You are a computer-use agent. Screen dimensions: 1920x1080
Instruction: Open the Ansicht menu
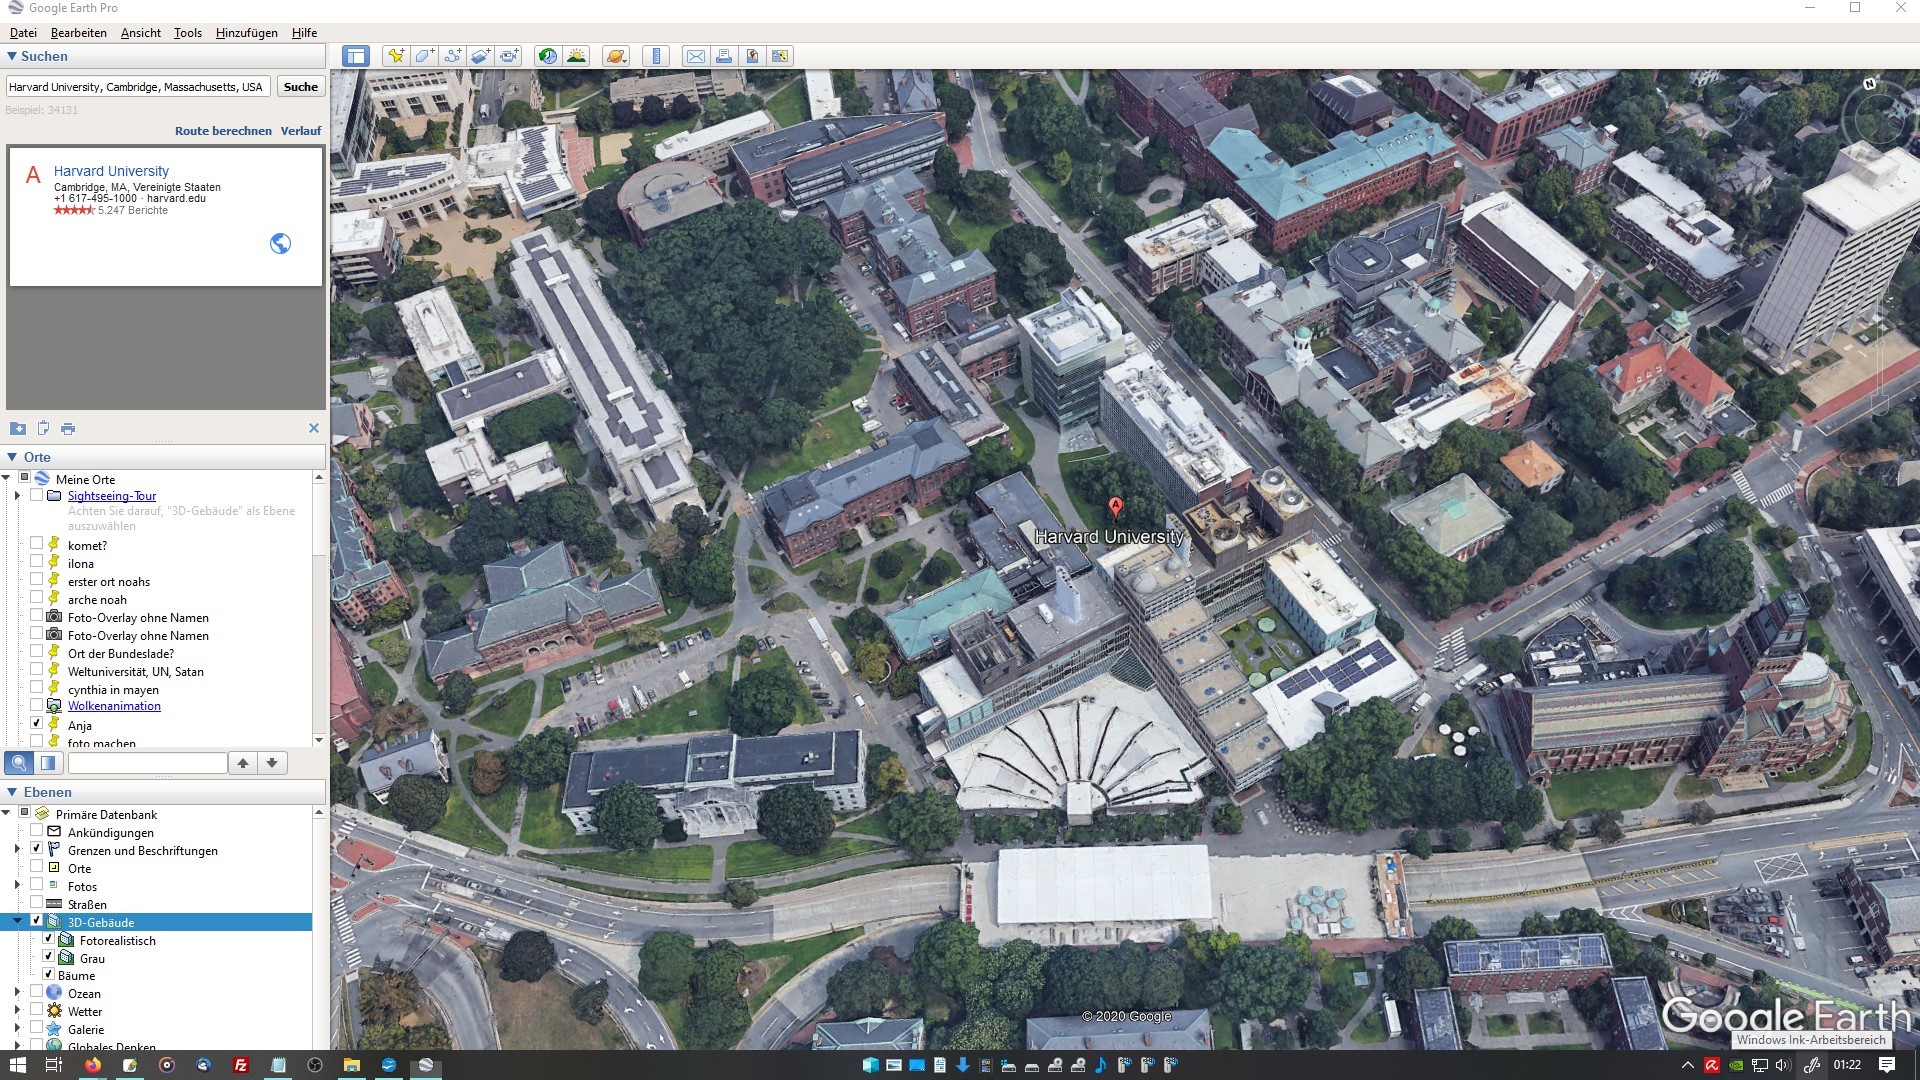click(x=141, y=33)
